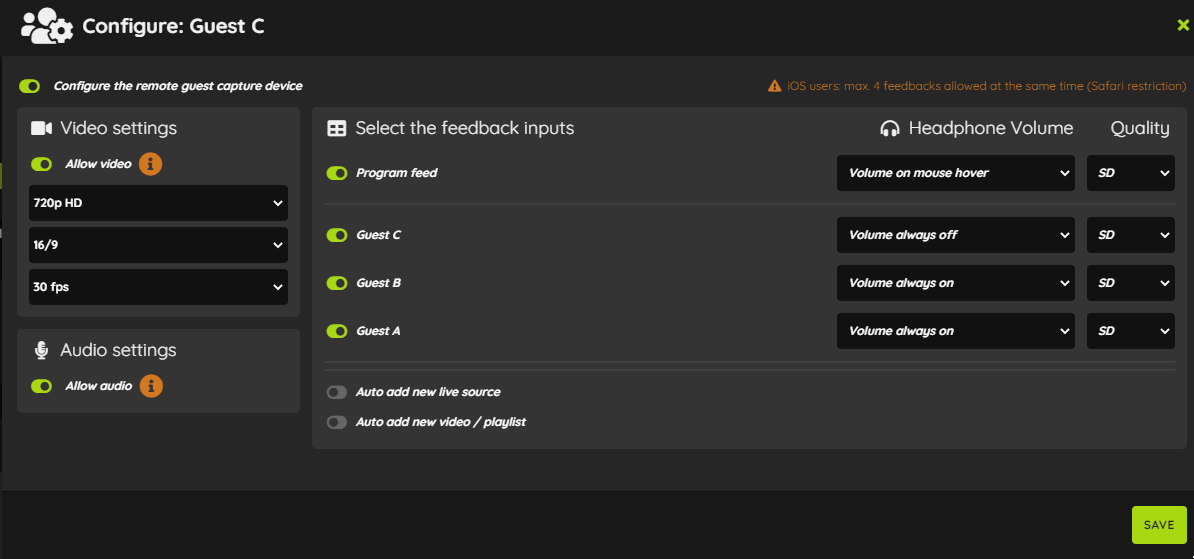Save the guest configuration

point(1159,525)
